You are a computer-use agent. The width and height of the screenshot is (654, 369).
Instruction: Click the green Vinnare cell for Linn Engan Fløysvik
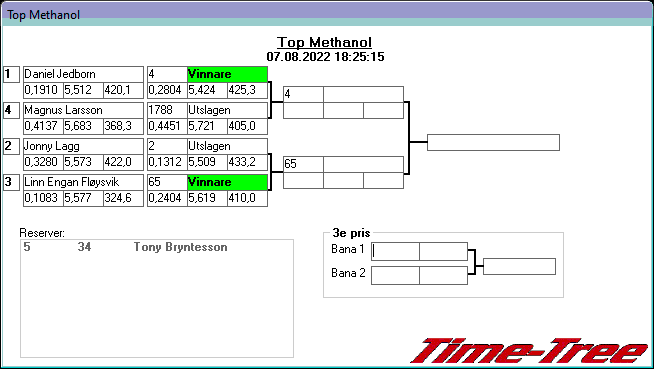pos(227,182)
